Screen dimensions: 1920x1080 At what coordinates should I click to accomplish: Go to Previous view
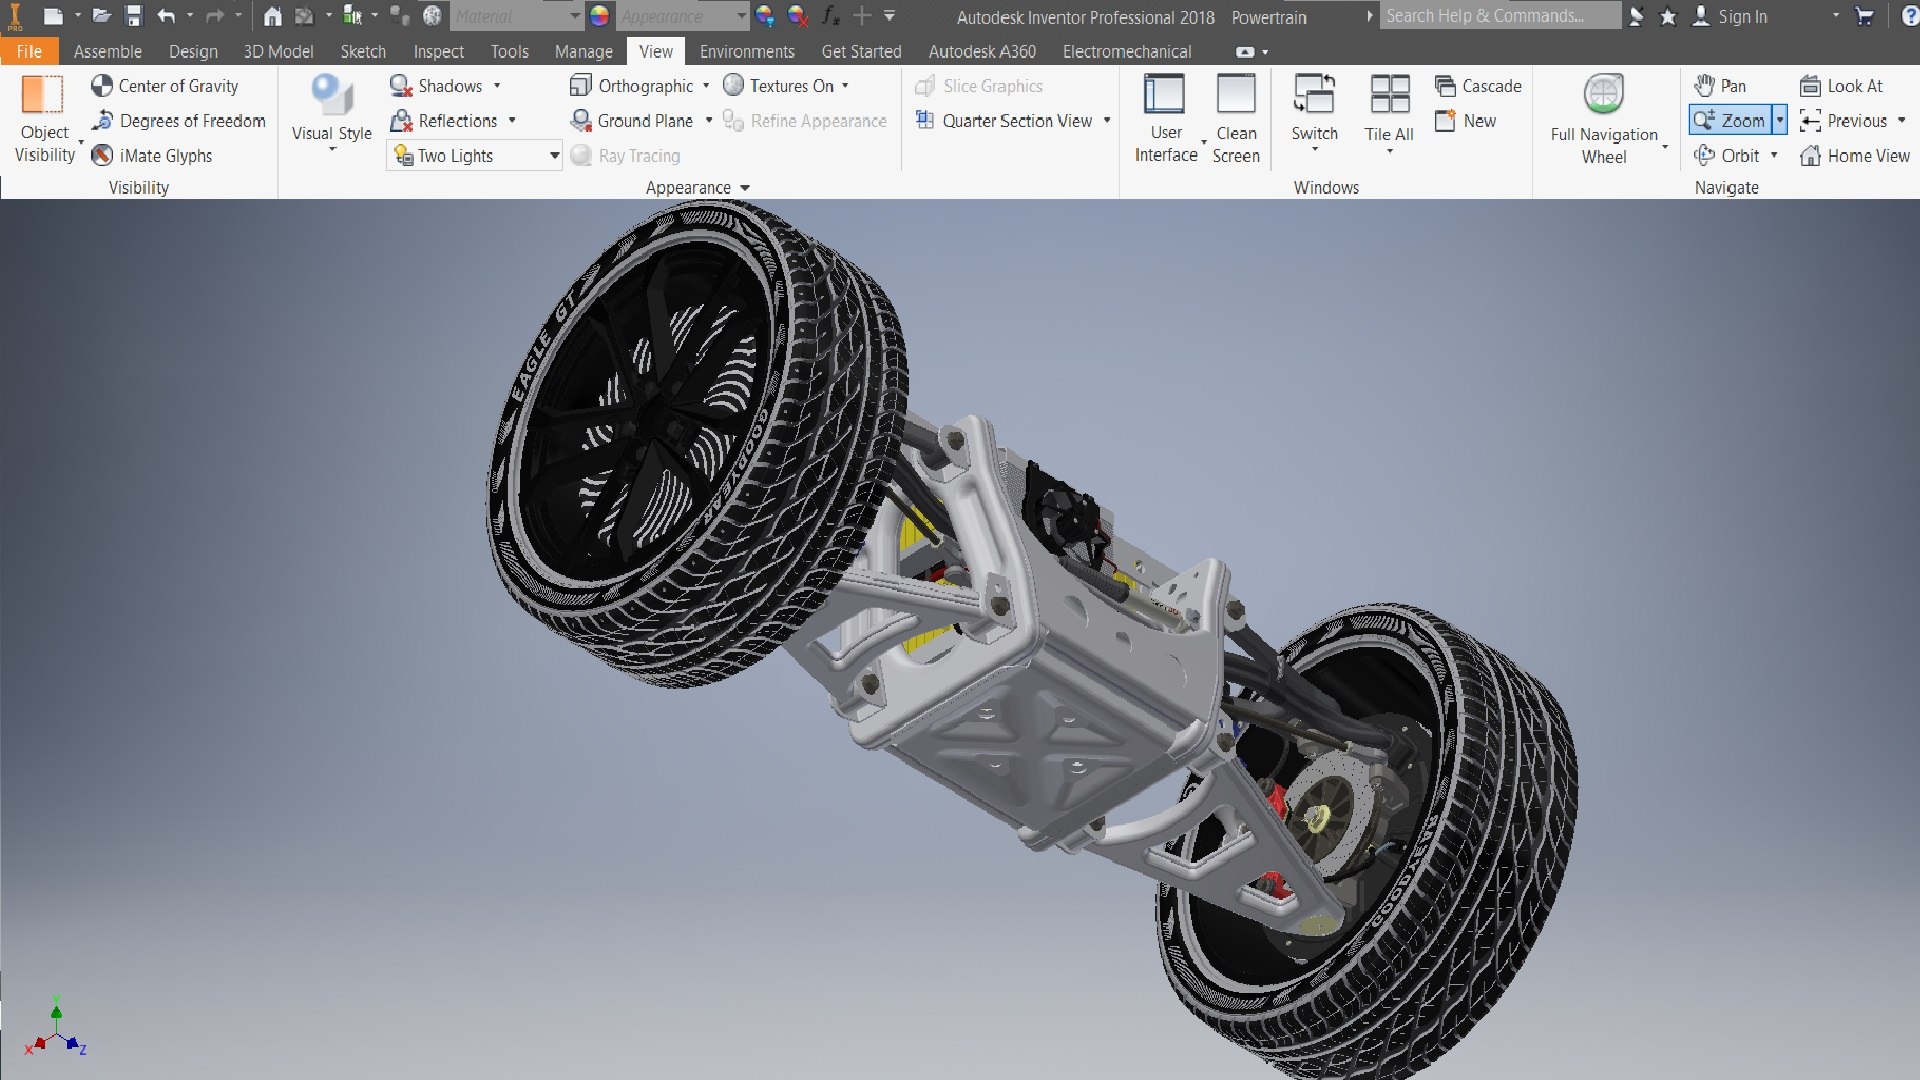(x=1843, y=121)
